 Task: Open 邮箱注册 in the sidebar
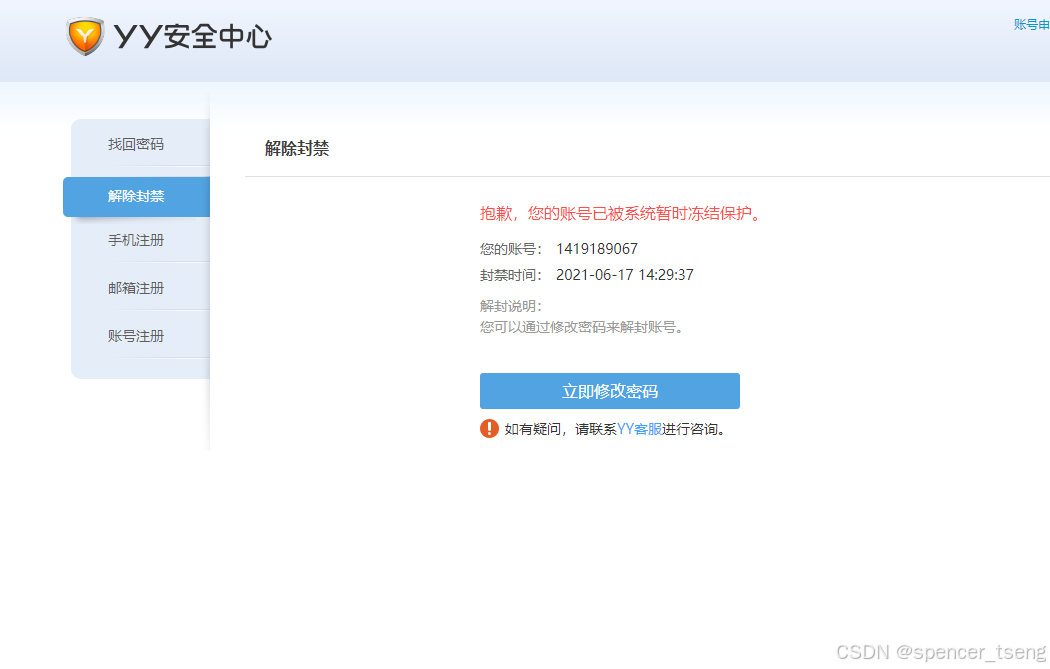coord(136,288)
